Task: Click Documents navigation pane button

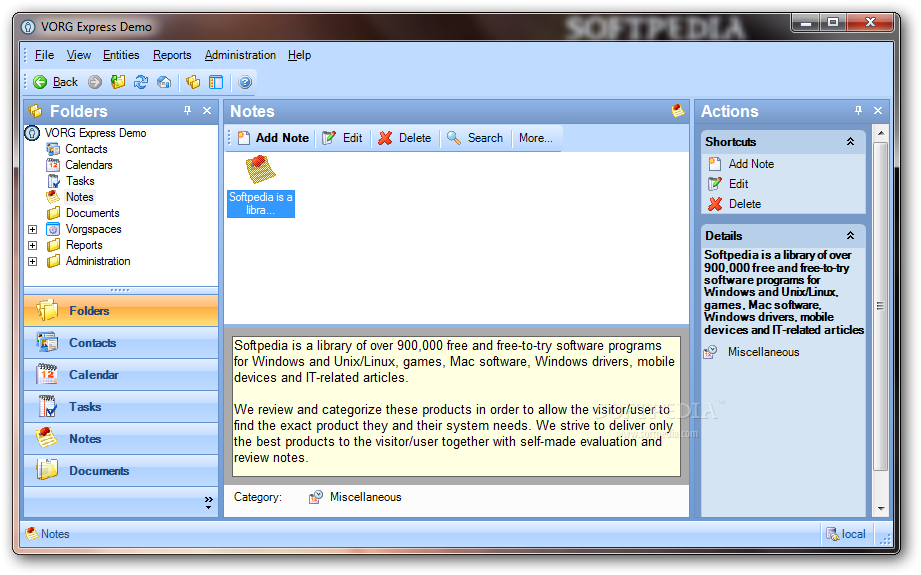Action: point(121,471)
